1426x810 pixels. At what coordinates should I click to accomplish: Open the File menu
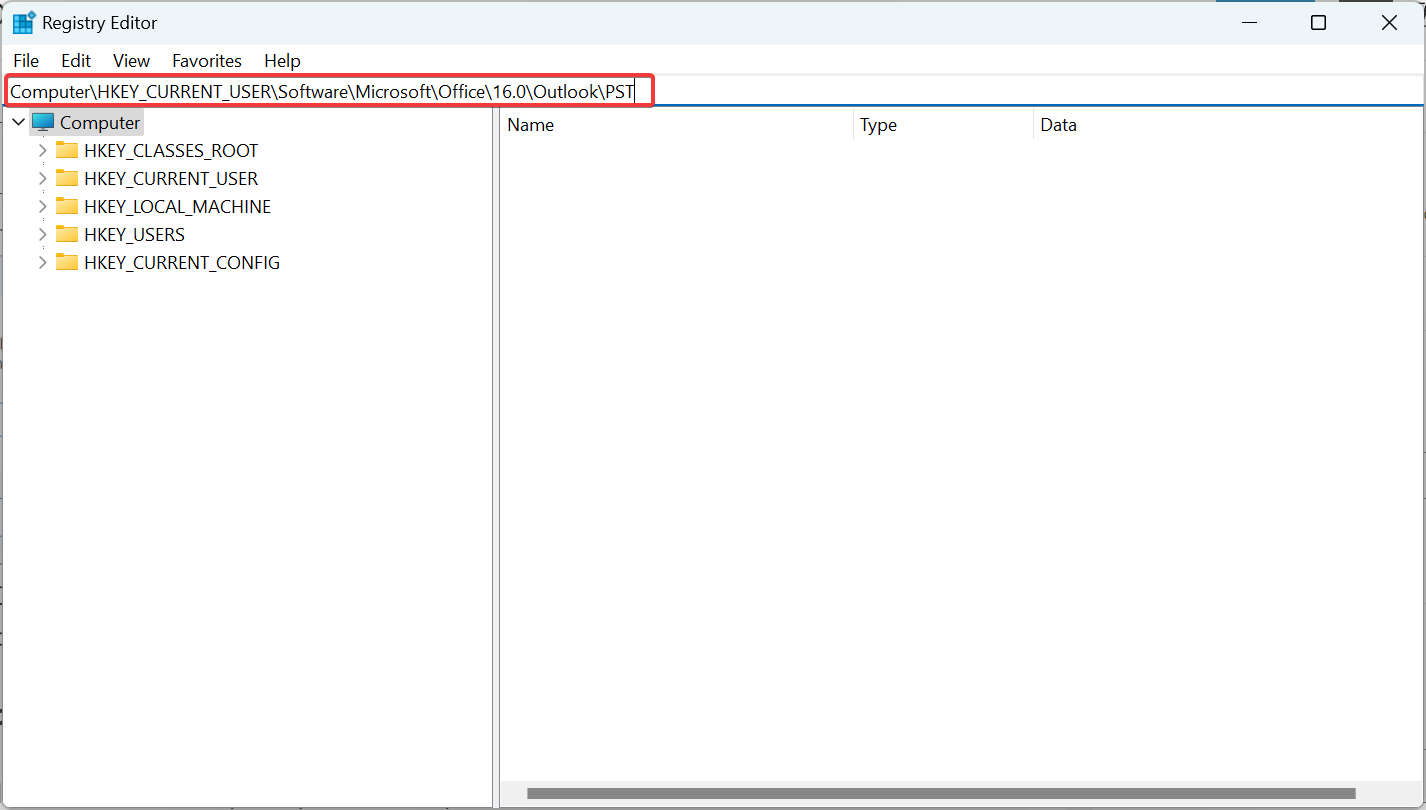coord(26,61)
